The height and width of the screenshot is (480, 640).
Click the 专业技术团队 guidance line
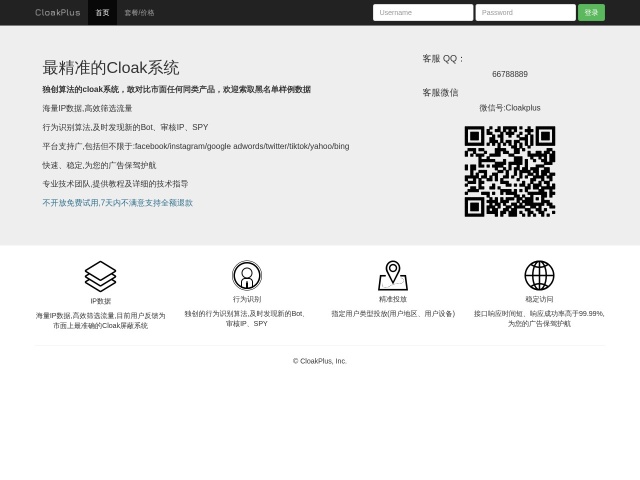click(x=116, y=184)
